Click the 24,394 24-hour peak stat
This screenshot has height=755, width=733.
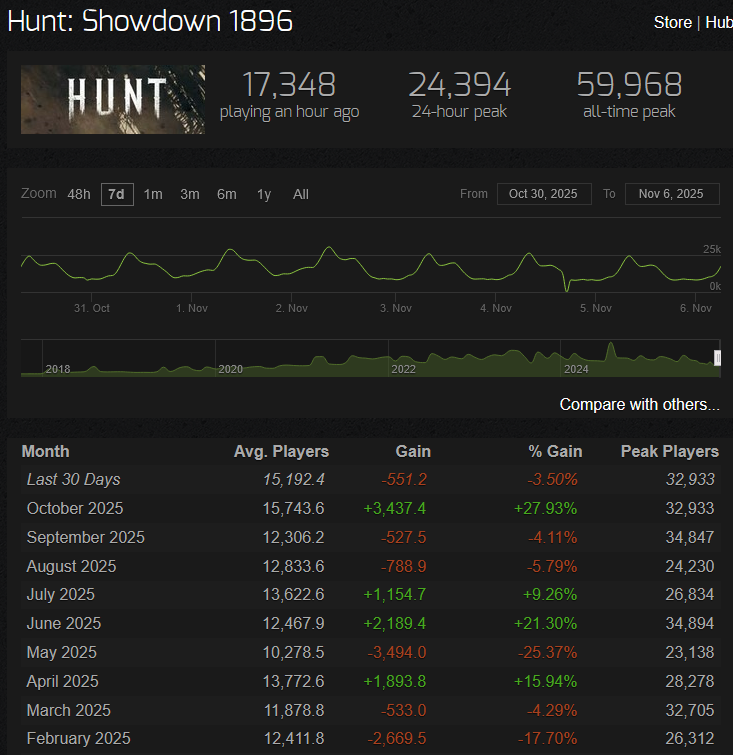[459, 95]
